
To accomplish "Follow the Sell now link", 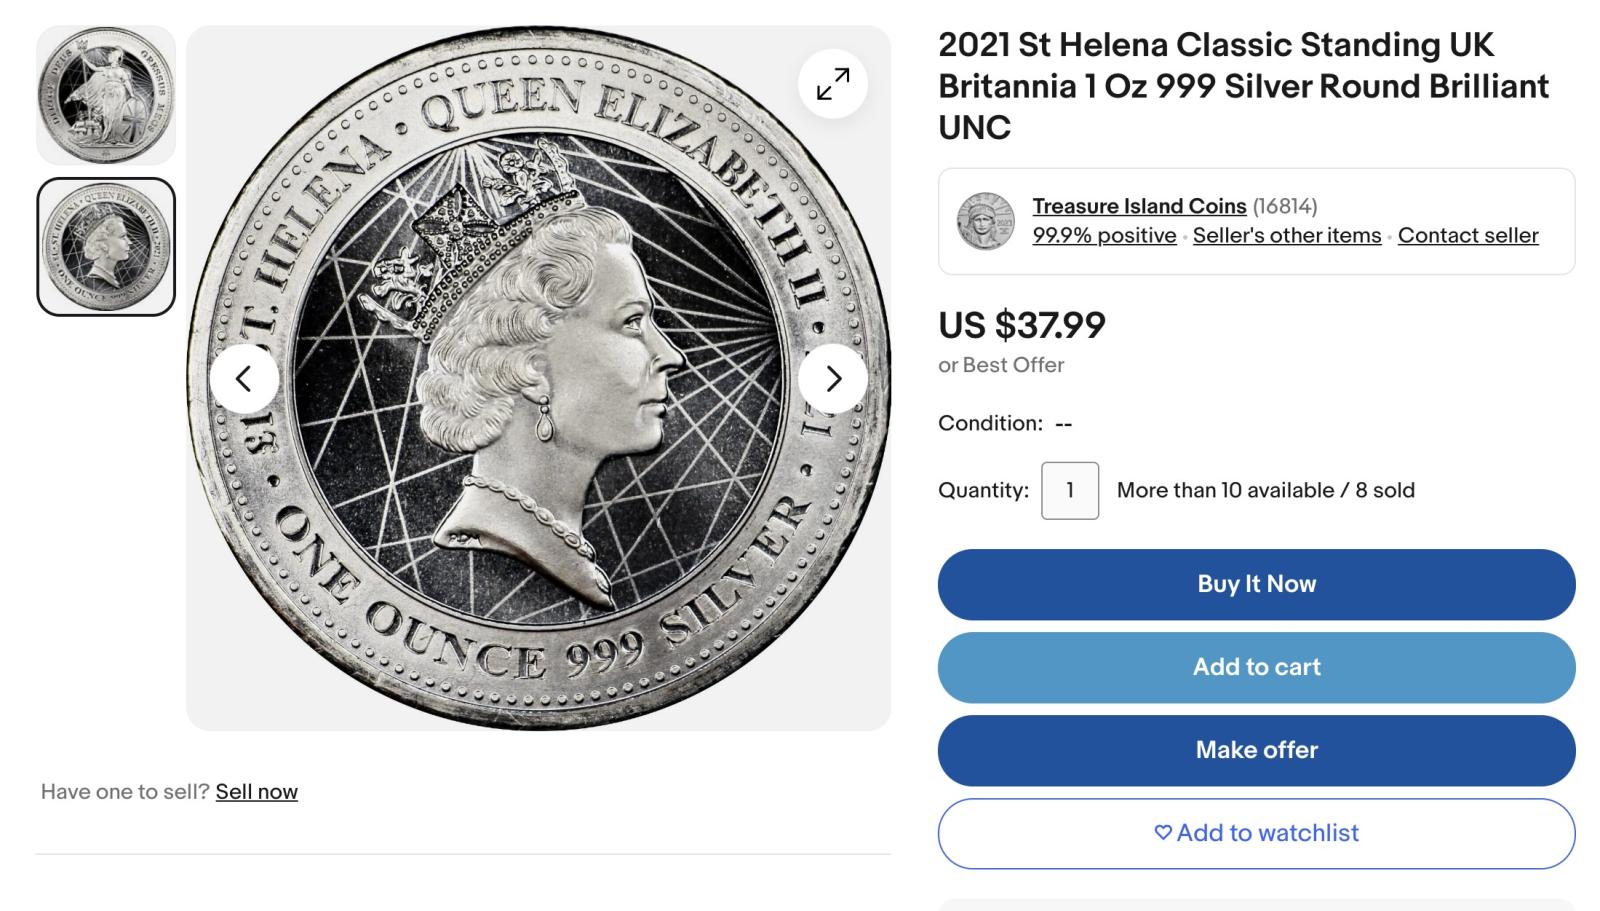I will [x=257, y=792].
